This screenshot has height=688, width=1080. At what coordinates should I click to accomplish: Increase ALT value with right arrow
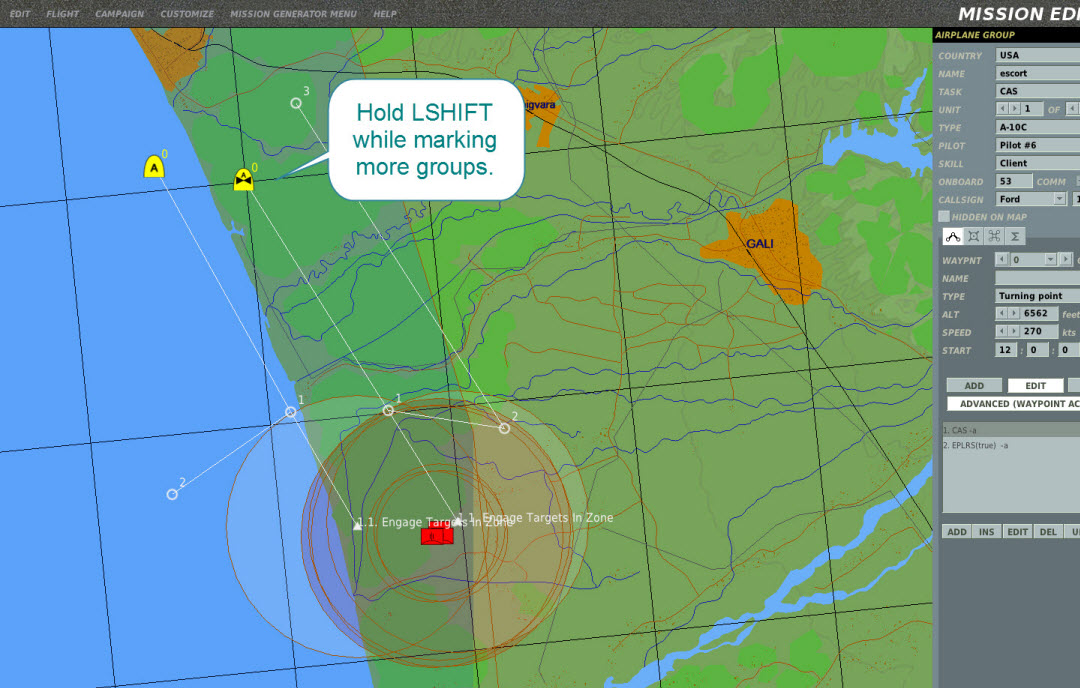pyautogui.click(x=1014, y=313)
